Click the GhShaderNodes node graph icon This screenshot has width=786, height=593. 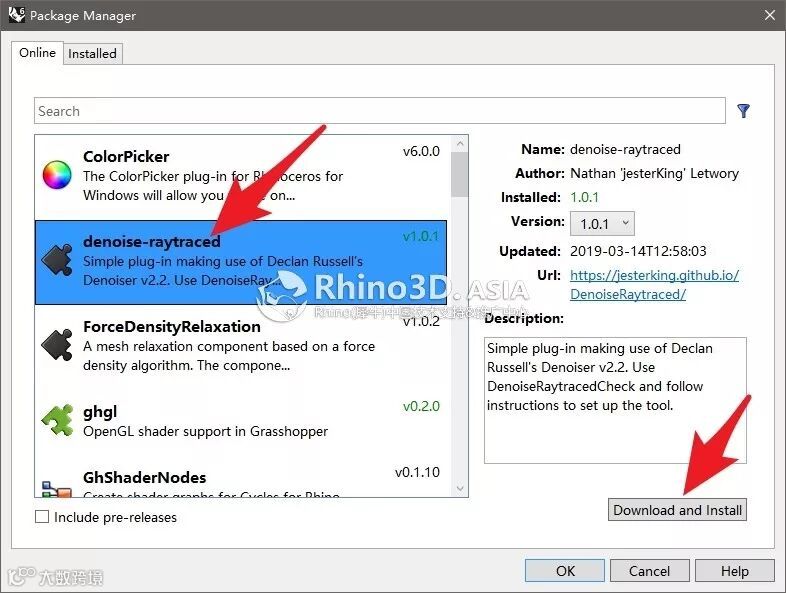coord(57,488)
